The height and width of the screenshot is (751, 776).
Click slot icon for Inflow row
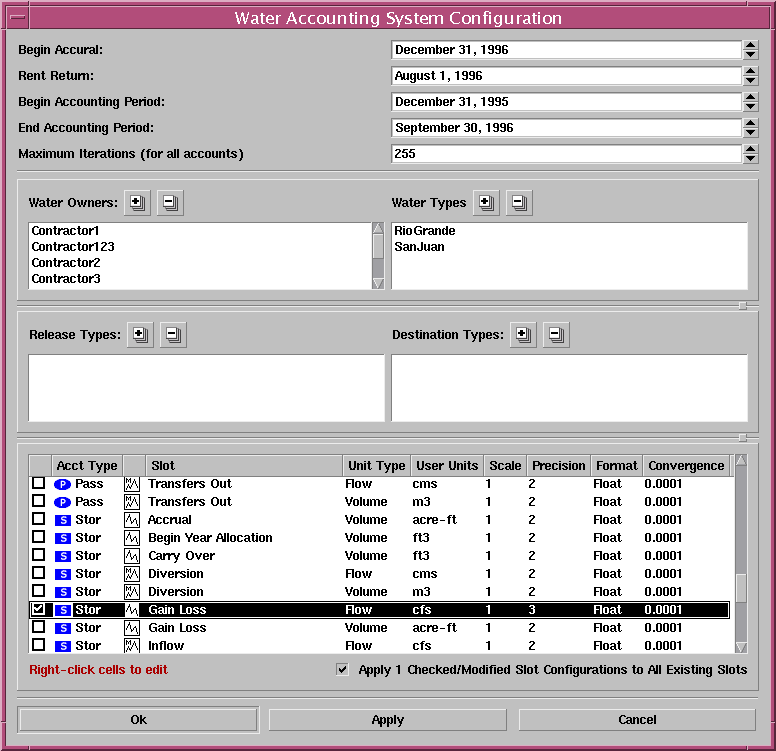click(132, 646)
